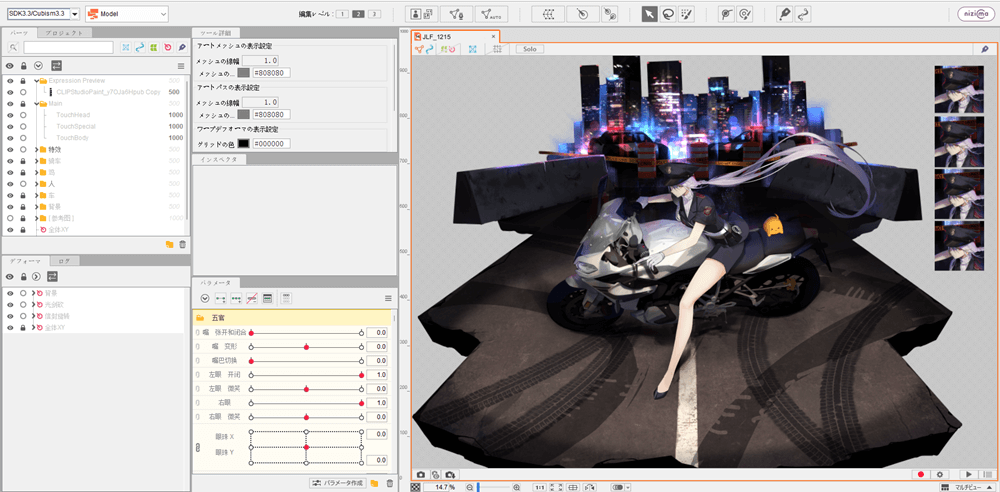Hide the 背景 deformer with eye icon
Image resolution: width=1000 pixels, height=492 pixels.
click(x=9, y=293)
